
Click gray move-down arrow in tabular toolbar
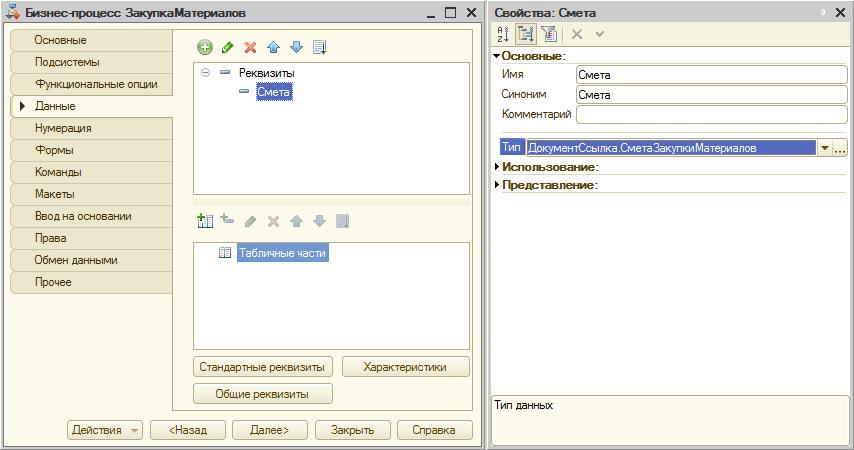320,221
